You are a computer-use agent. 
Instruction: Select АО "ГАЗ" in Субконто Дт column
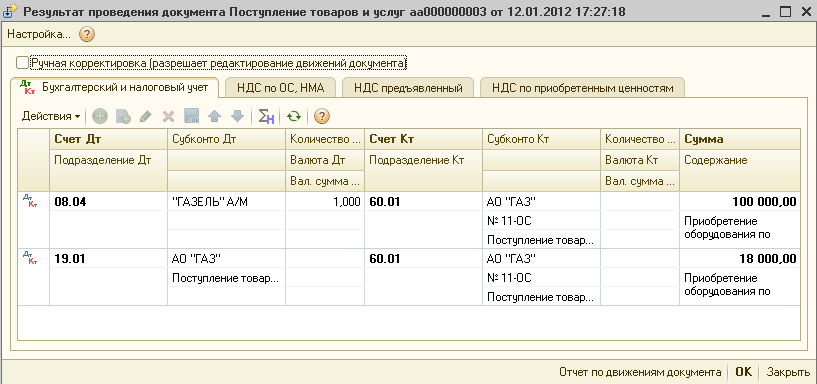point(226,259)
